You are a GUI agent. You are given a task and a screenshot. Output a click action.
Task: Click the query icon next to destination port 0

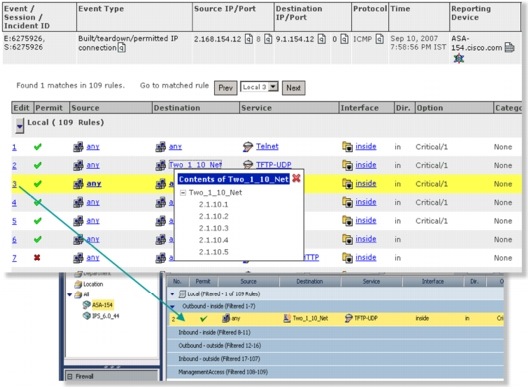click(344, 39)
